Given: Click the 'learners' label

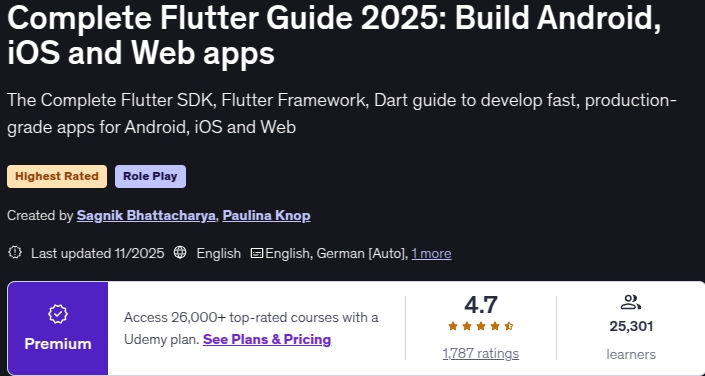Looking at the screenshot, I should click(x=631, y=354).
